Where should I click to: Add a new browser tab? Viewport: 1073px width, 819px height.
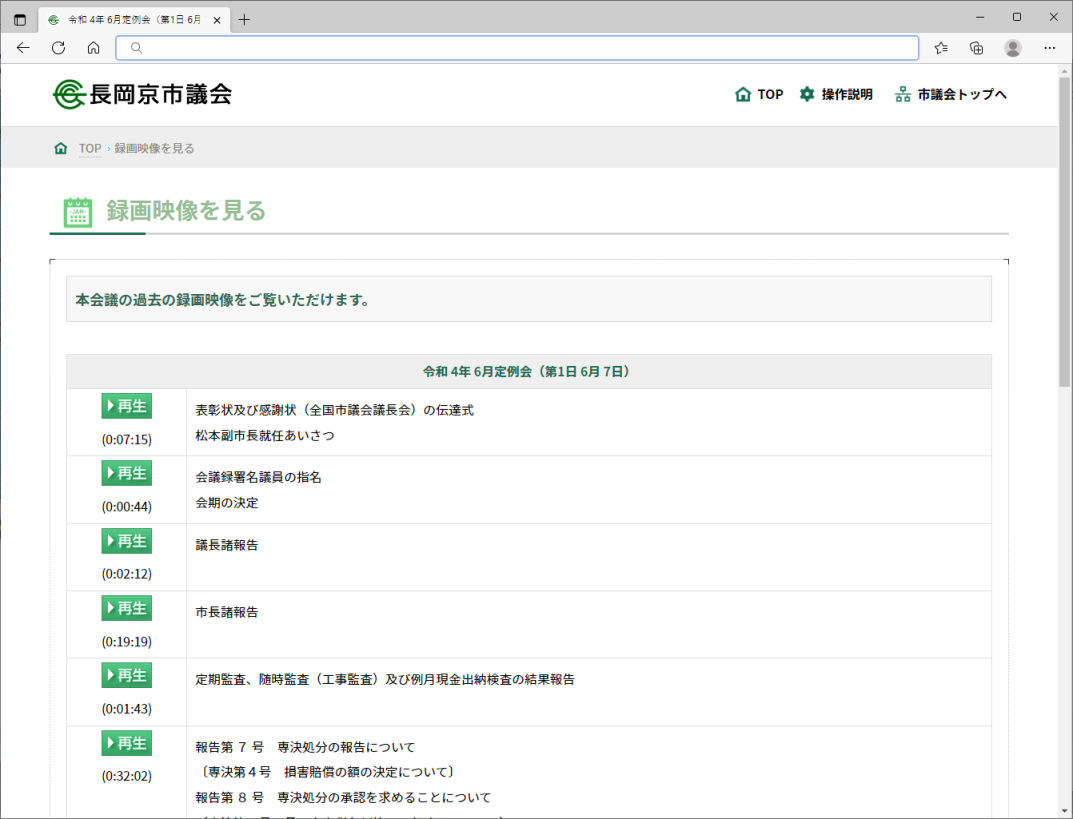[x=244, y=20]
